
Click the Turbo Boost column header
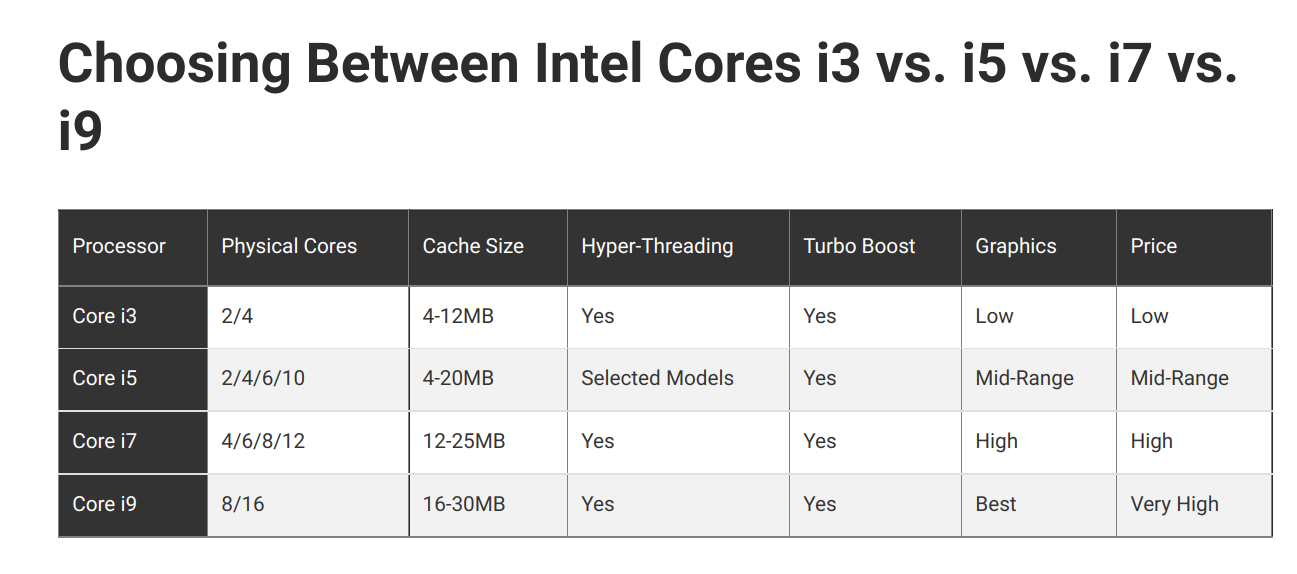(x=859, y=246)
